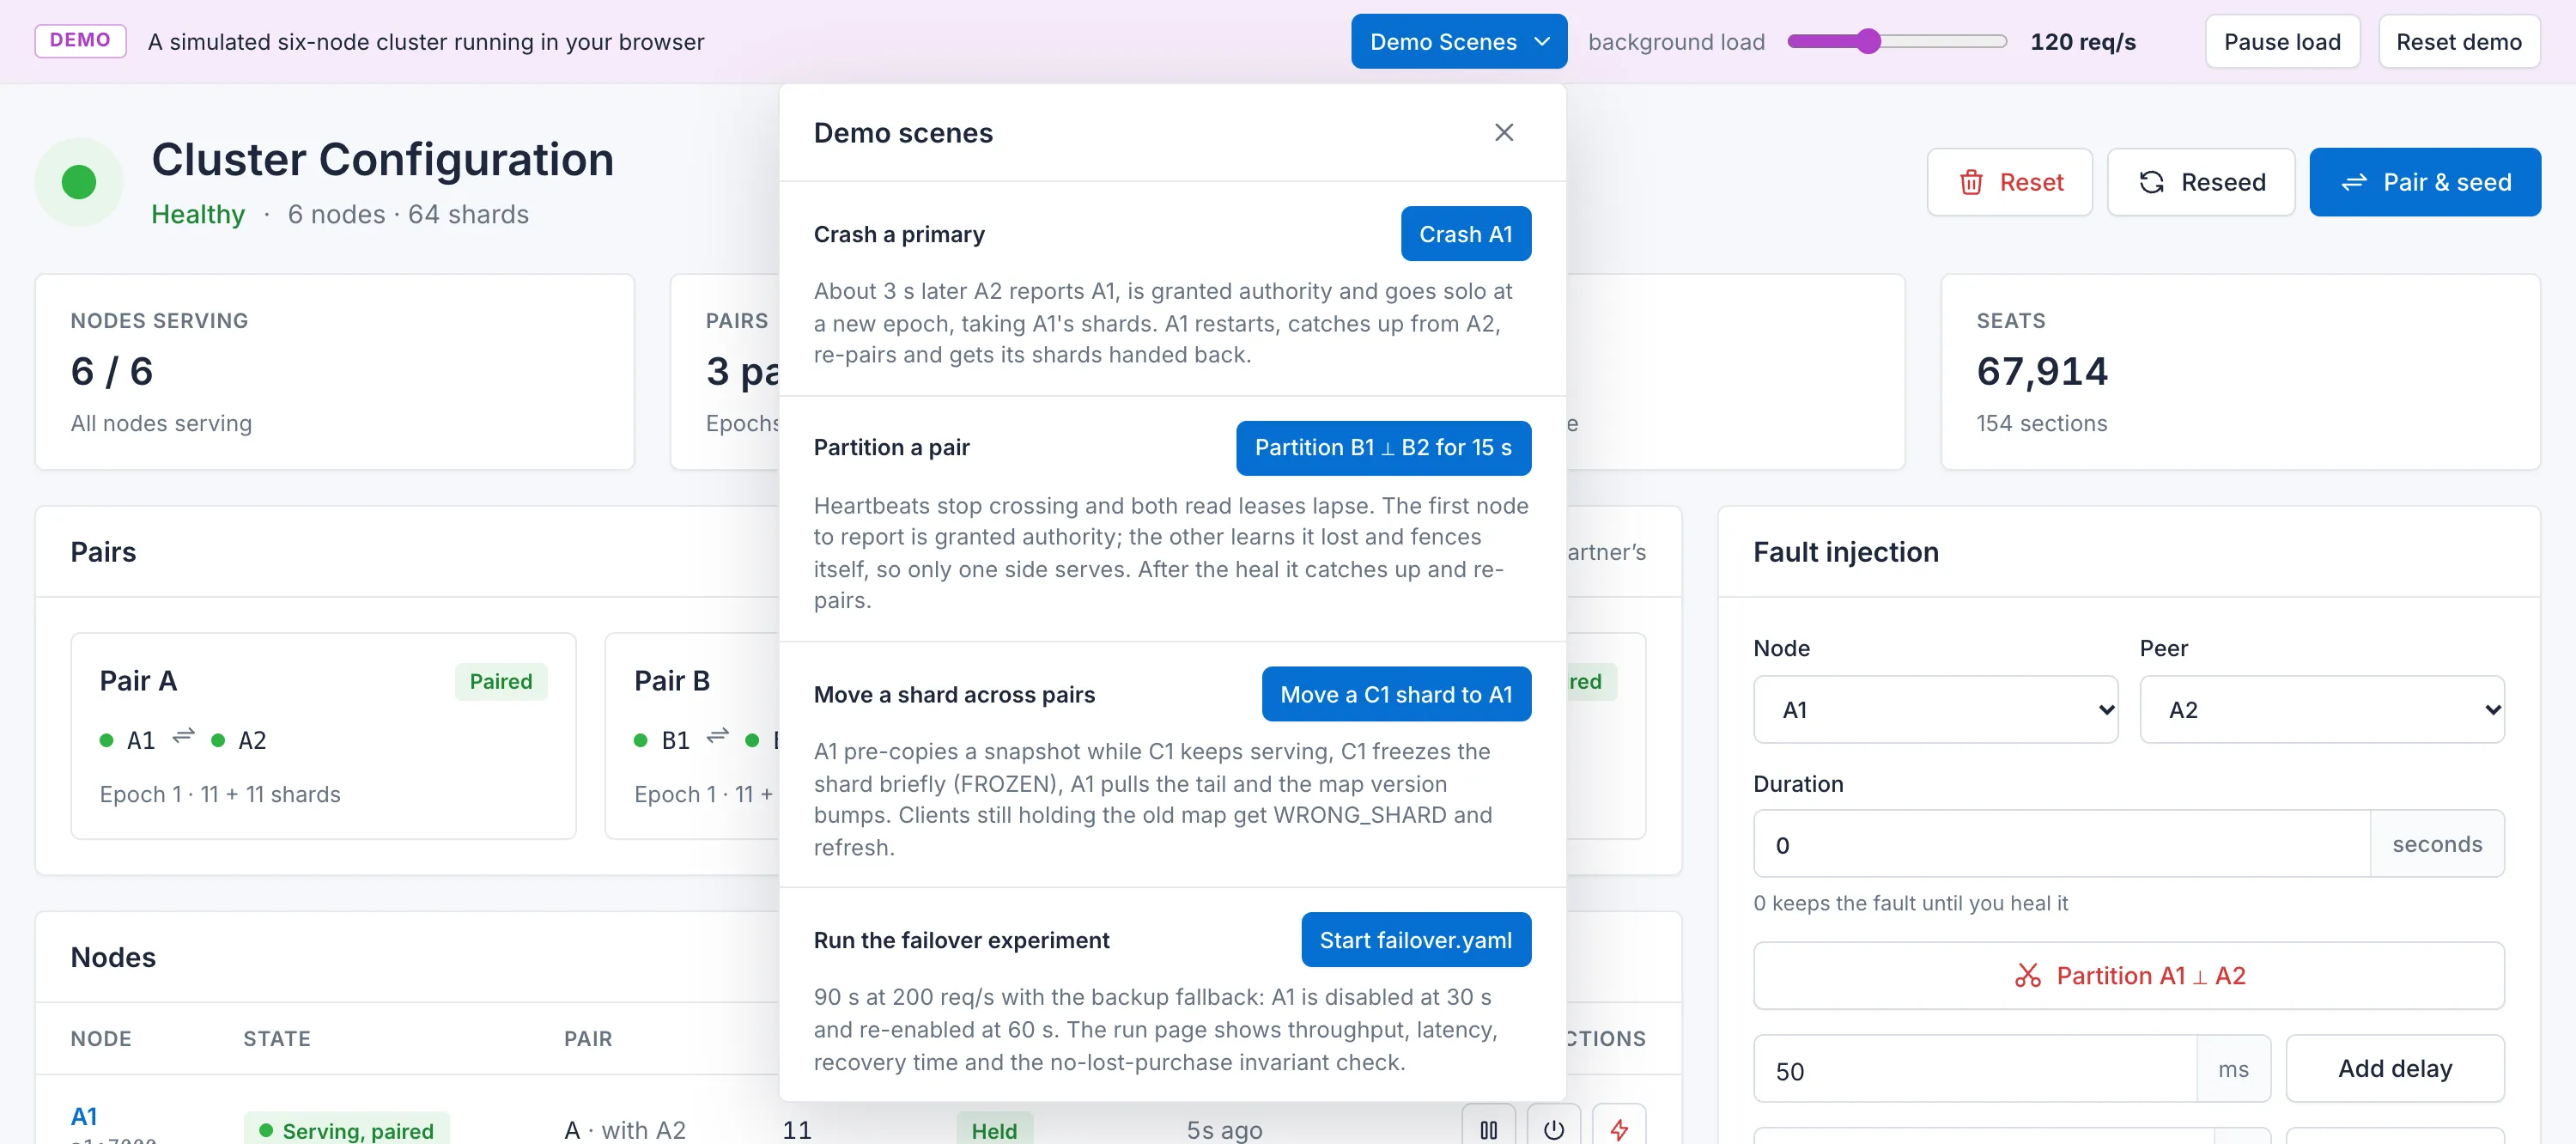Screen dimensions: 2576x1144
Task: Start Partition B1 ⊥ B2 for 15 s
Action: (x=1383, y=447)
